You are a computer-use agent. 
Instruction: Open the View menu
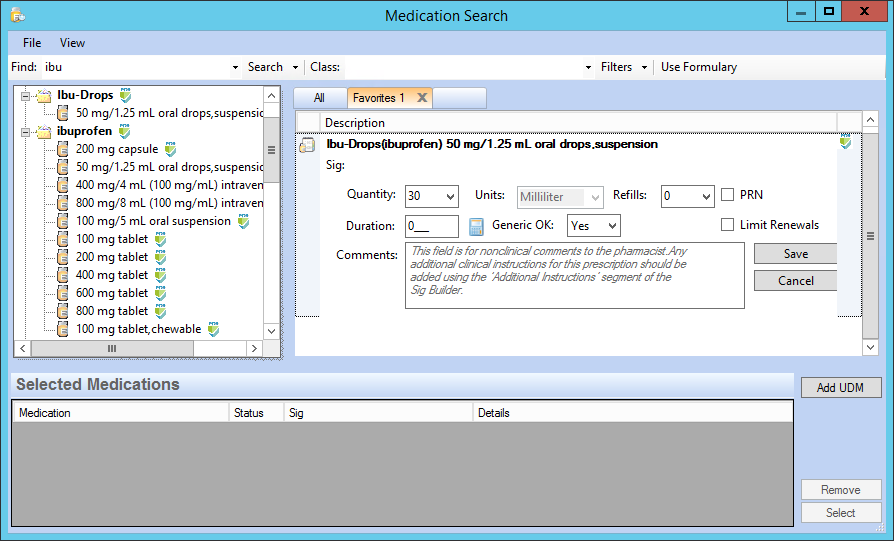click(72, 43)
